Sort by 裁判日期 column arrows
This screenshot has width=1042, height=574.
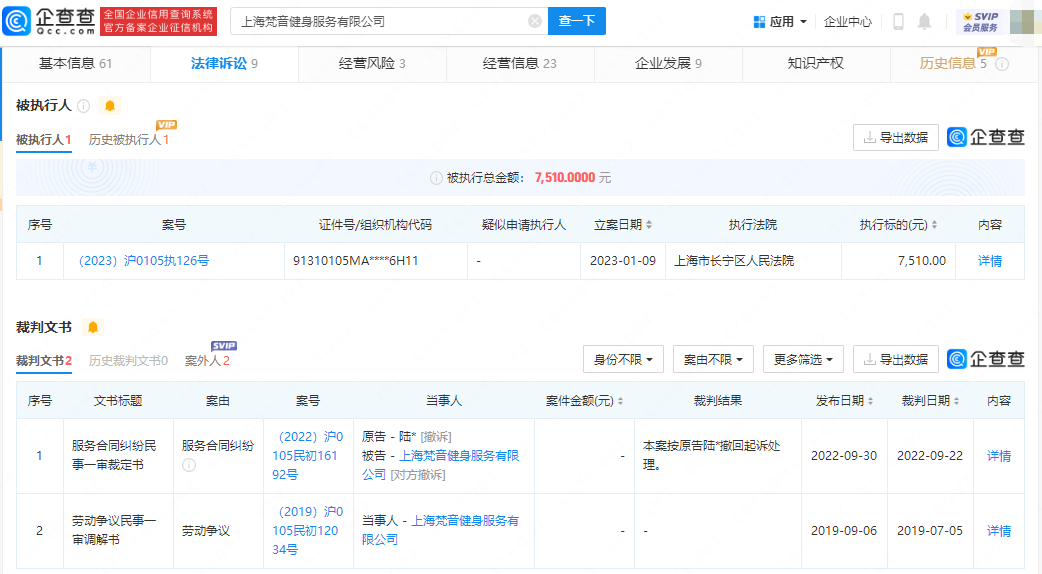point(956,401)
